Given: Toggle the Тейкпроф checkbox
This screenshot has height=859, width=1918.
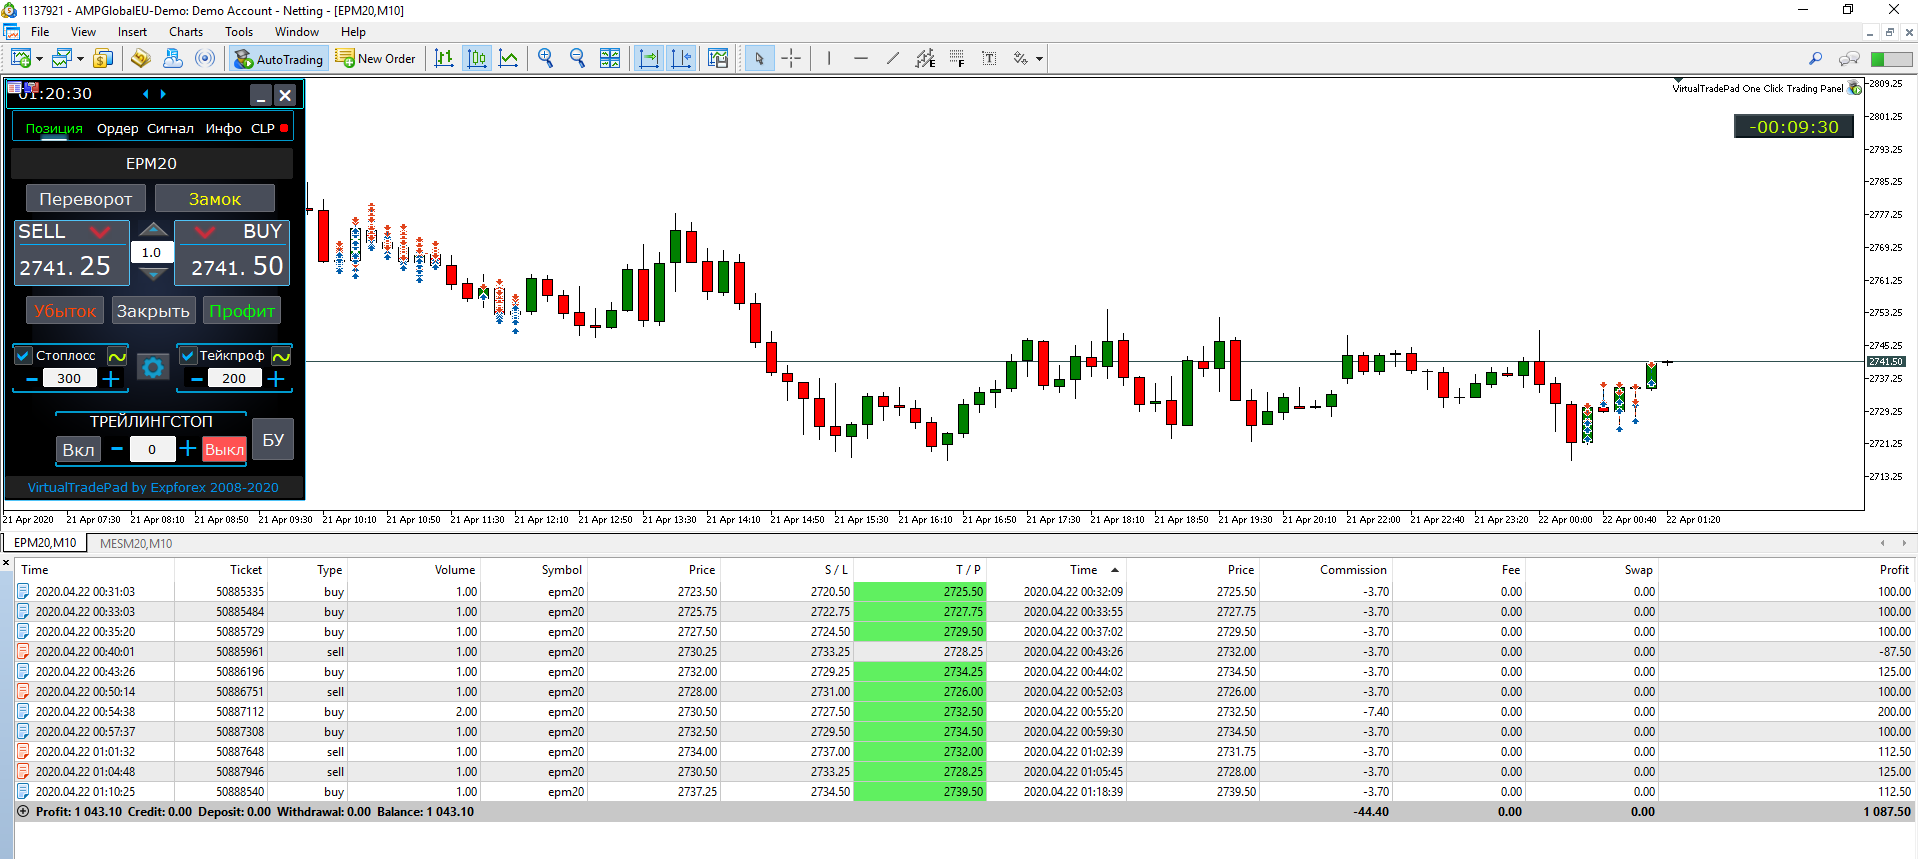Looking at the screenshot, I should [188, 355].
